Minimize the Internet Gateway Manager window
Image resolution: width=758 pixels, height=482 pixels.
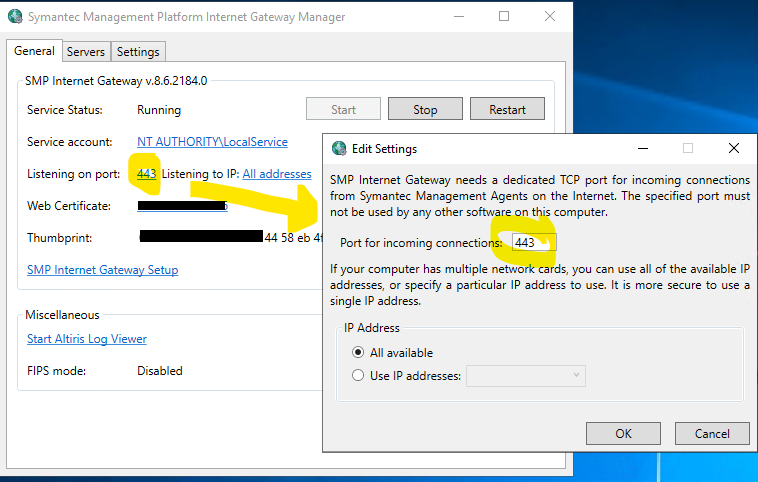click(459, 16)
